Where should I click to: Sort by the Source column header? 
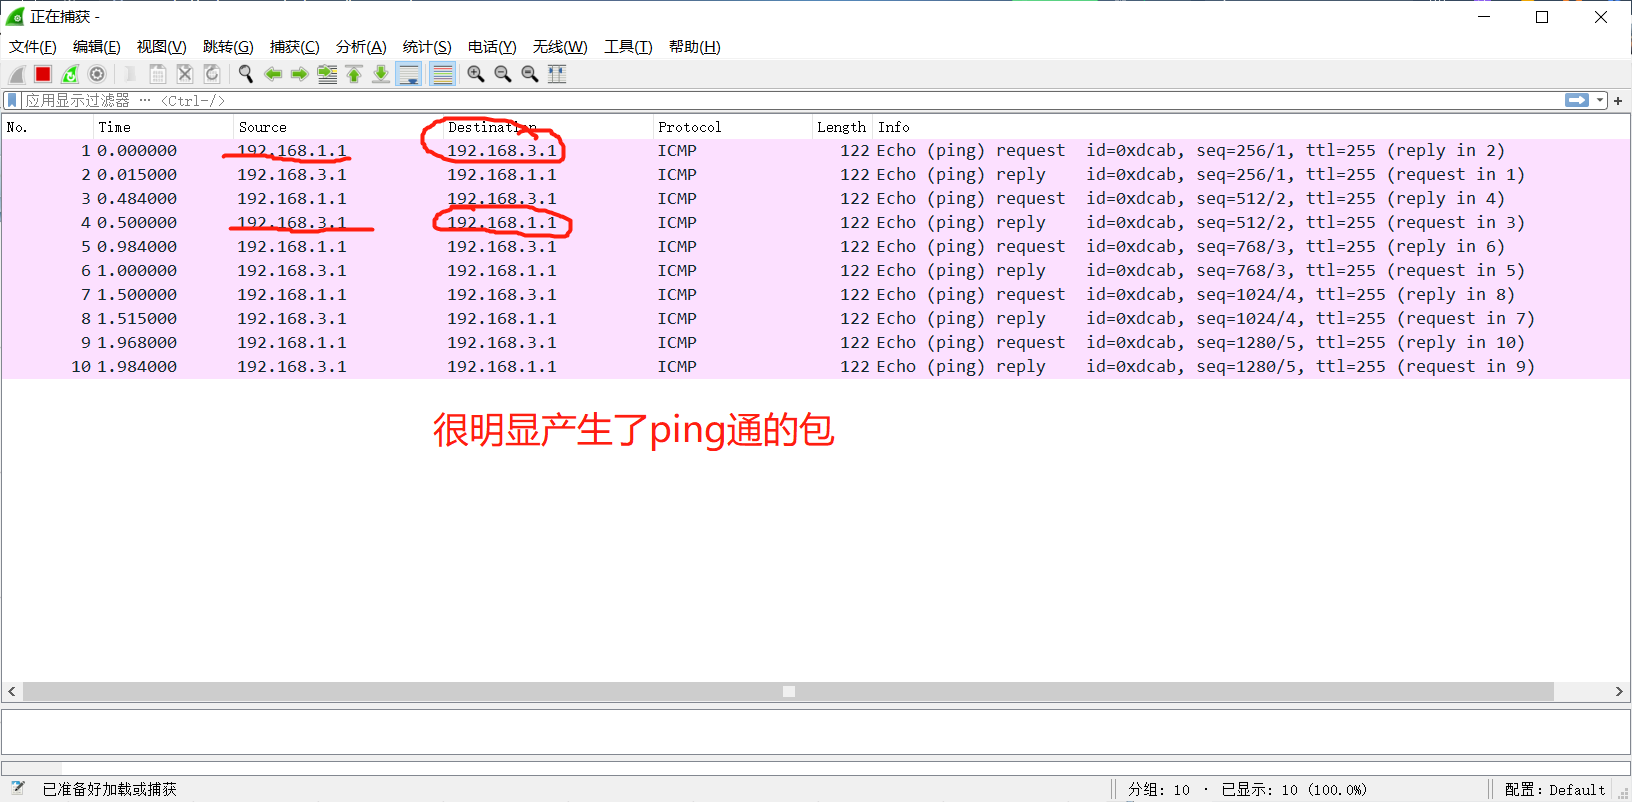(338, 127)
